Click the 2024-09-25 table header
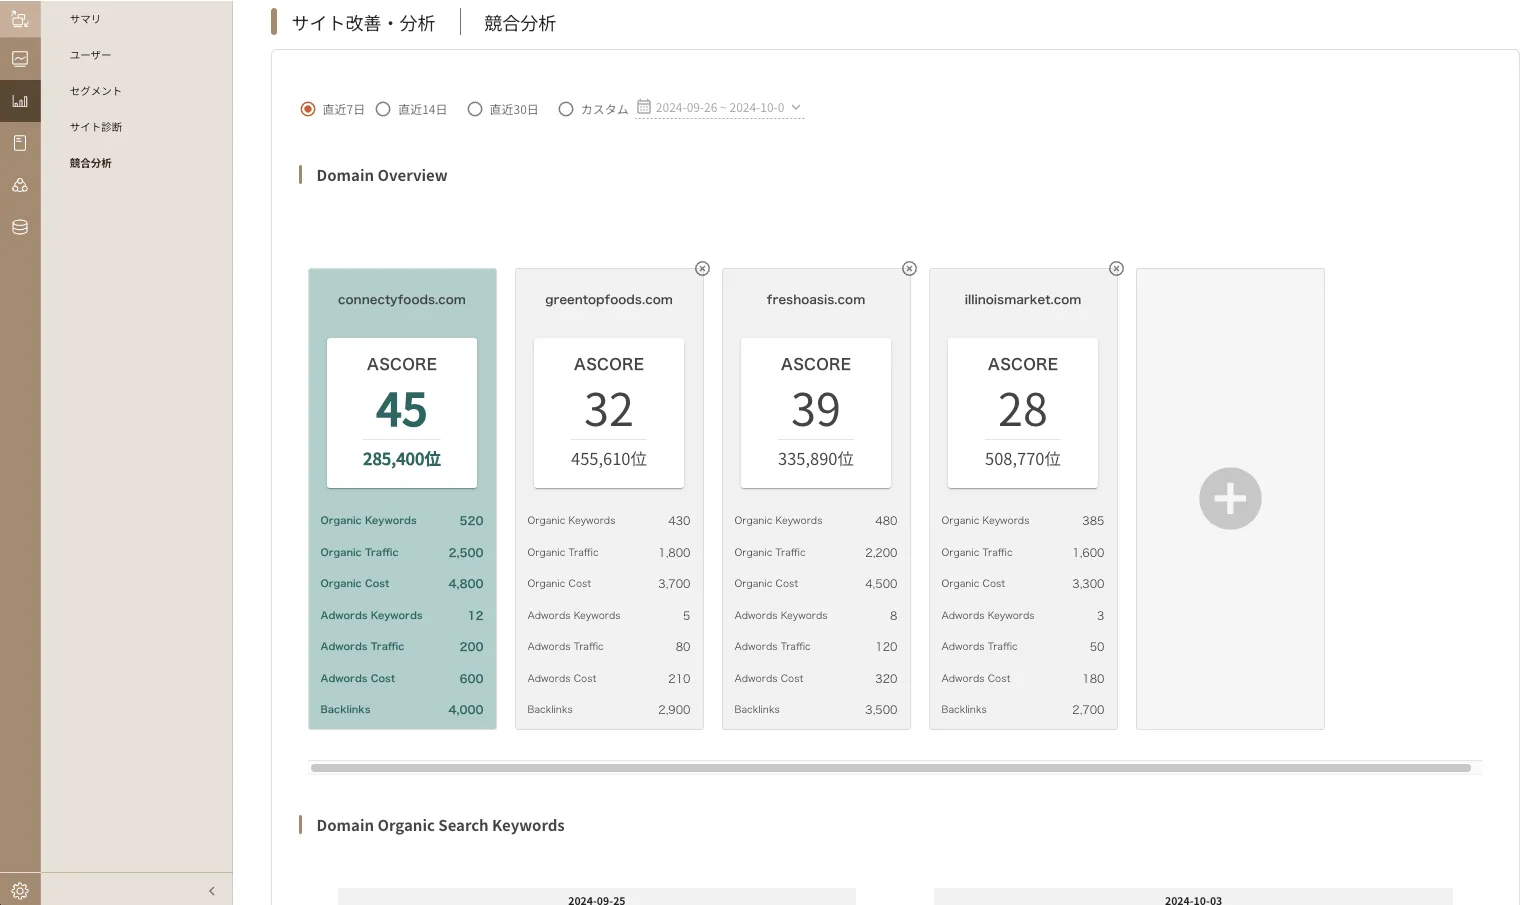Screen dimensions: 1537x905 [597, 897]
